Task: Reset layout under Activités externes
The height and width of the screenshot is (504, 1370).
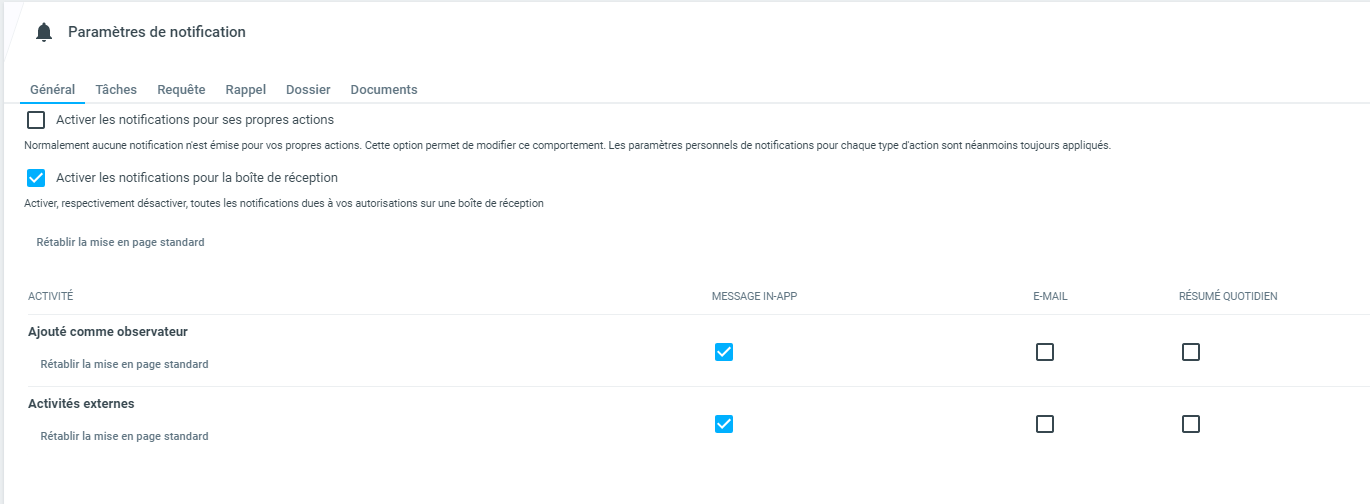Action: tap(124, 437)
